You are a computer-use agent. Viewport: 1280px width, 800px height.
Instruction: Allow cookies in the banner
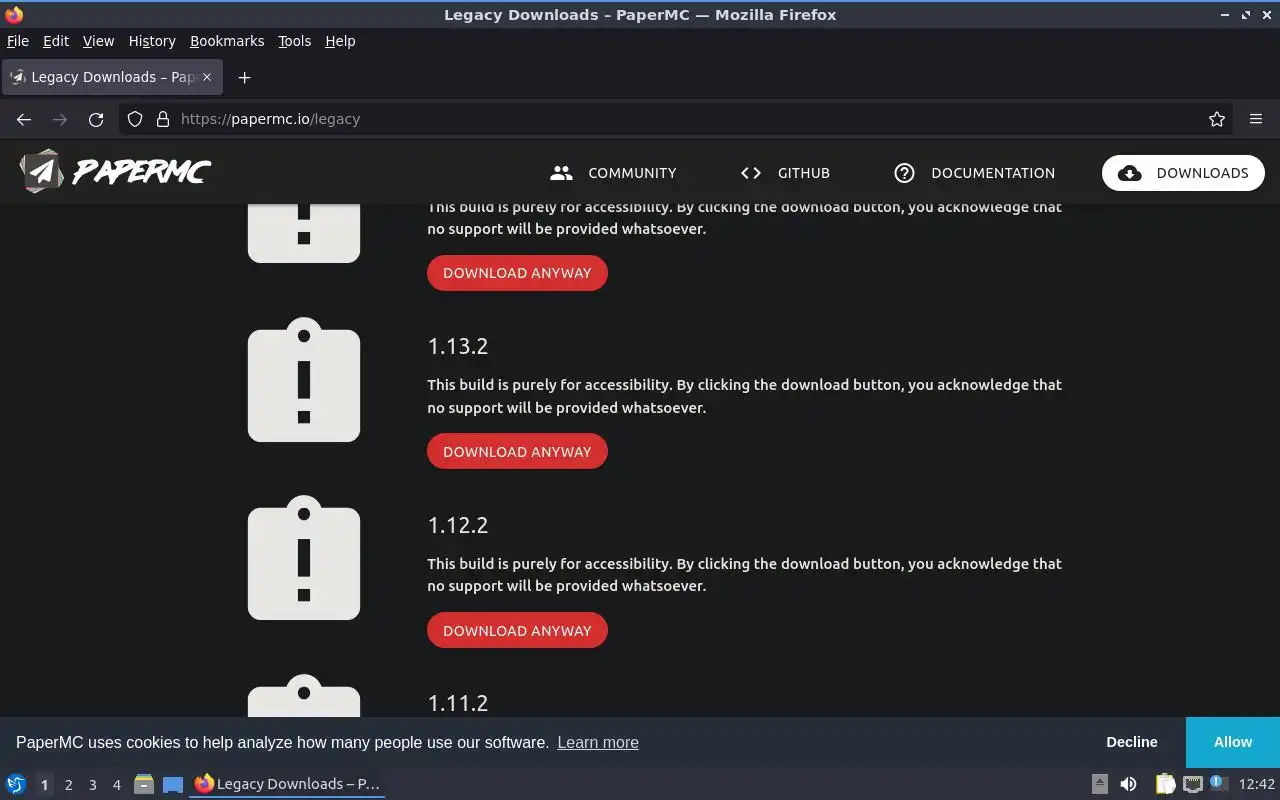click(1233, 742)
